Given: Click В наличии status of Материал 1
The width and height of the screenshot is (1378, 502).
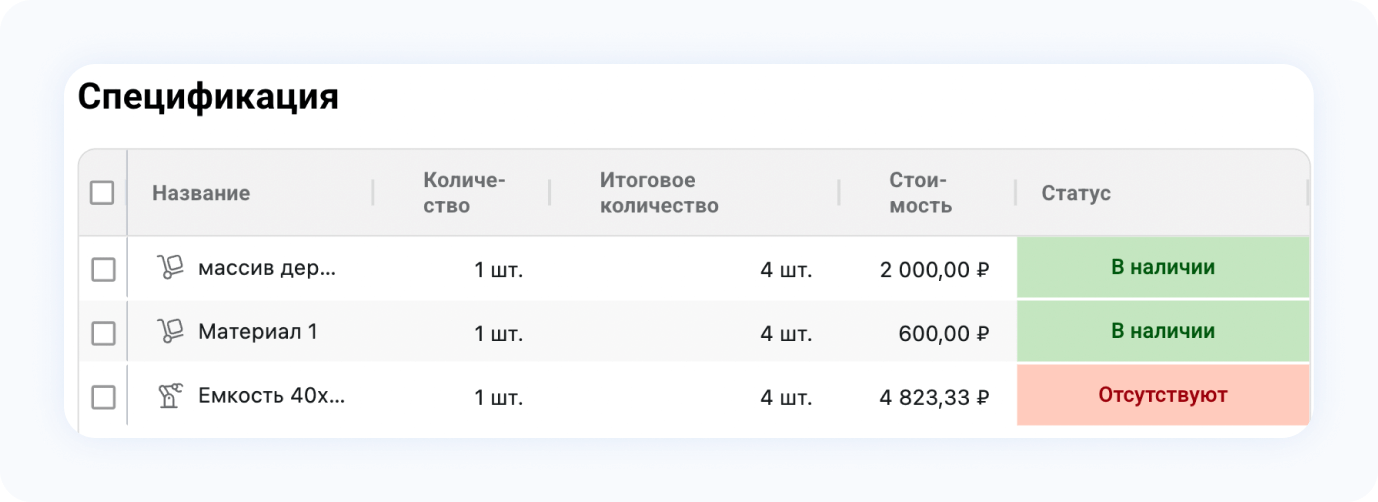Looking at the screenshot, I should (1163, 332).
